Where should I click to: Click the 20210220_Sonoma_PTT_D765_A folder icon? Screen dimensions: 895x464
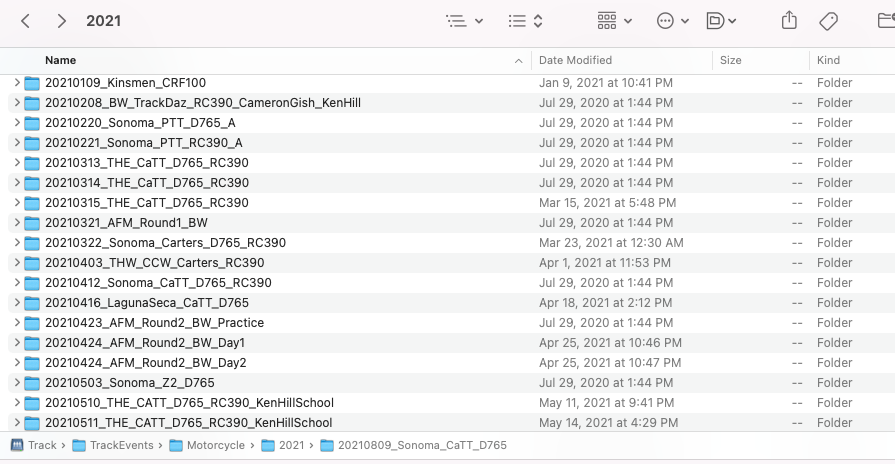click(32, 123)
